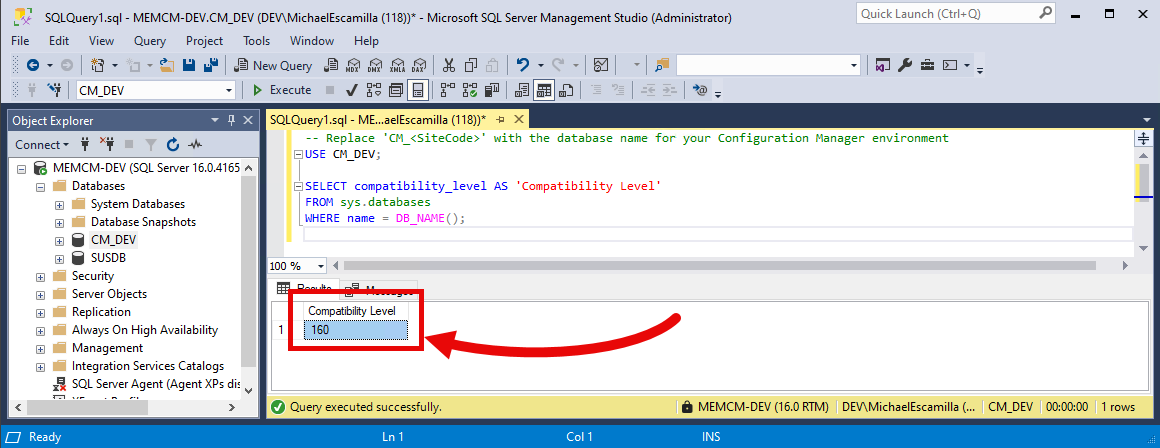Open the properties wrench icon
Image resolution: width=1160 pixels, height=448 pixels.
(x=905, y=65)
